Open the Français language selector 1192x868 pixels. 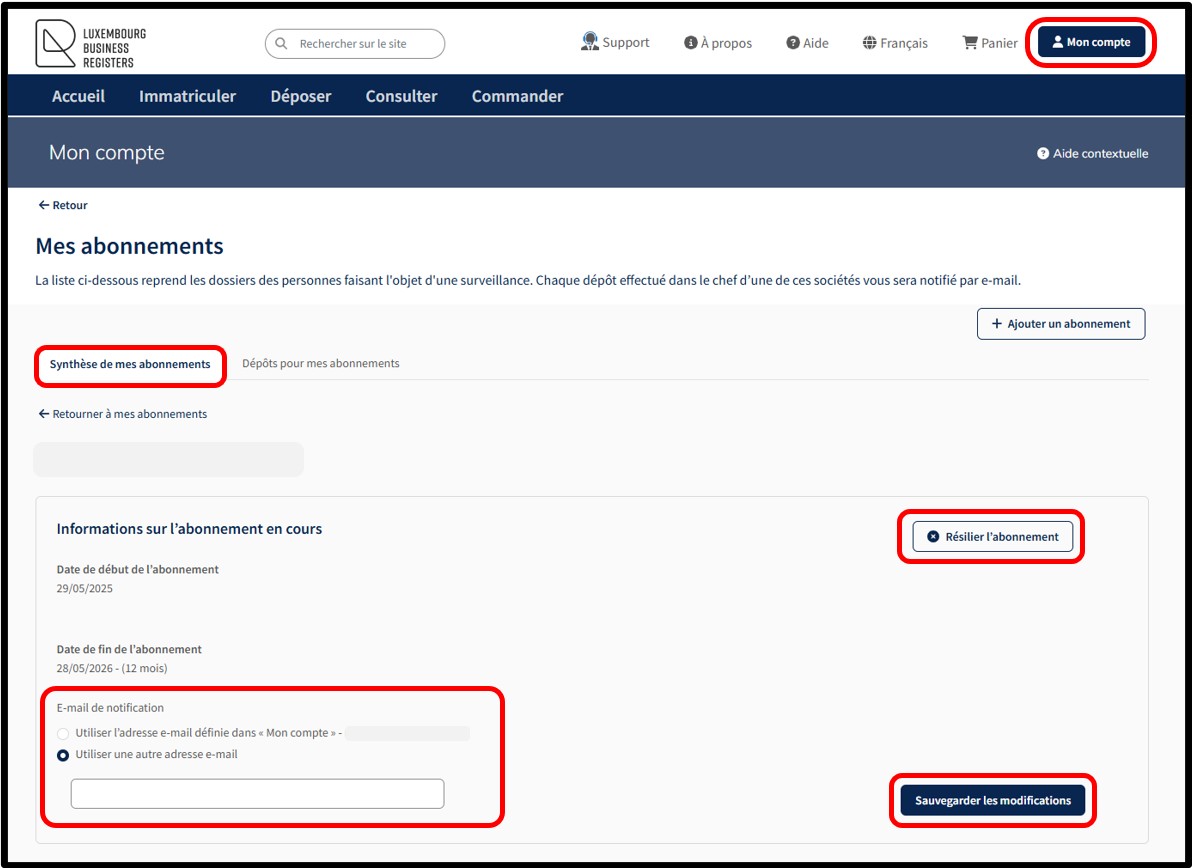pos(894,43)
